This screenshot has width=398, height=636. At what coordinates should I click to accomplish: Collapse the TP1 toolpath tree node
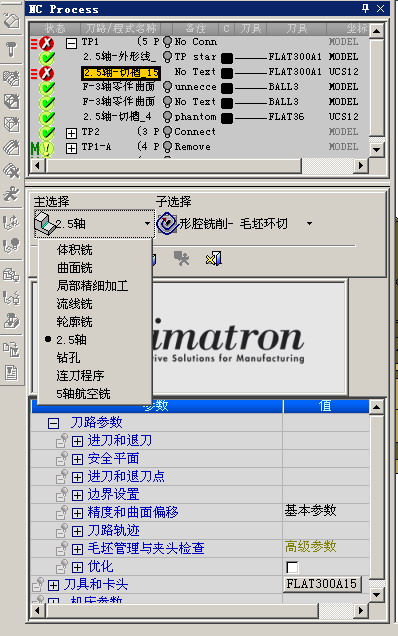(71, 43)
